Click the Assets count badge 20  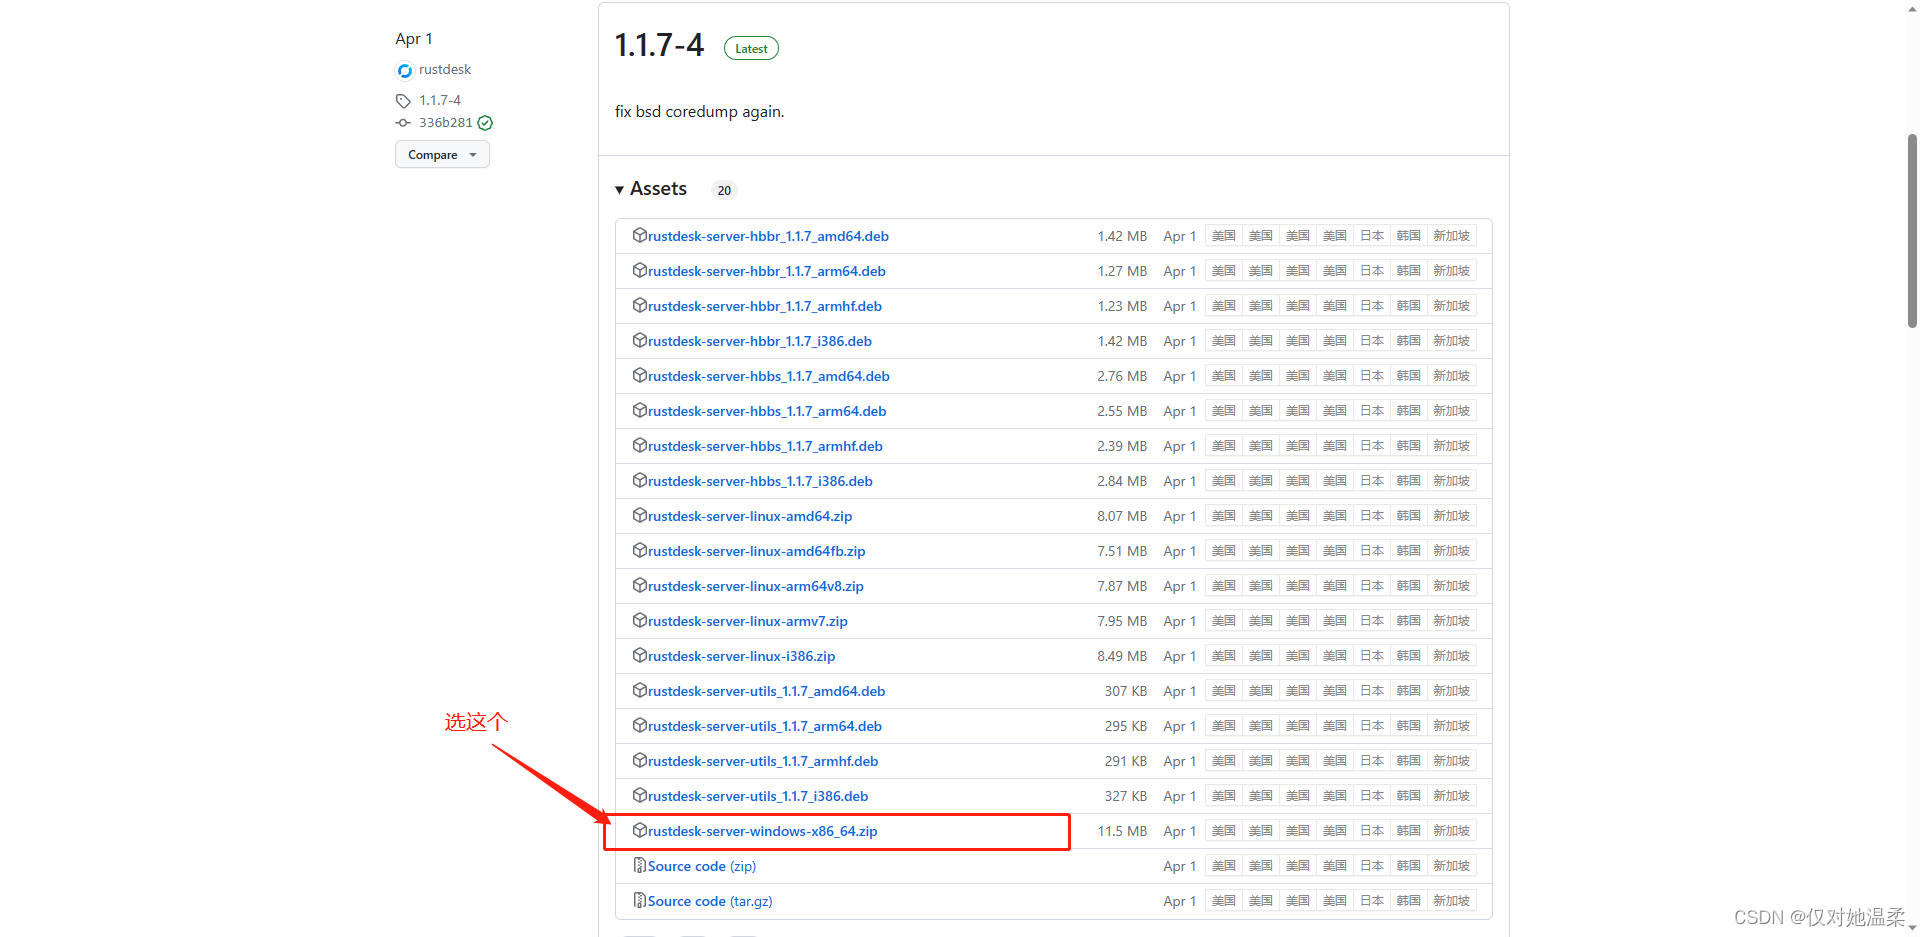(x=724, y=190)
